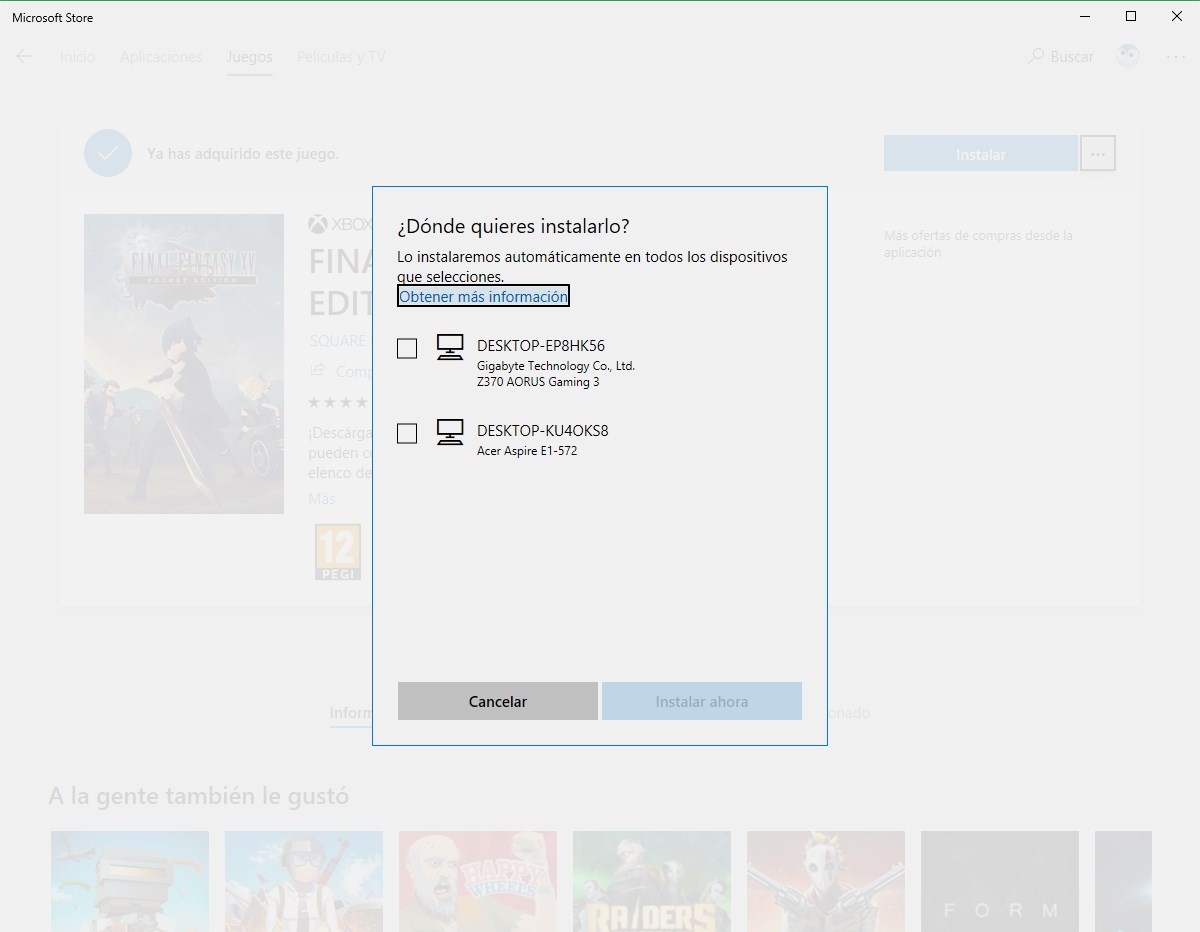Click the DESKTOP-EP8HK56 computer icon
Image resolution: width=1200 pixels, height=932 pixels.
(x=450, y=347)
